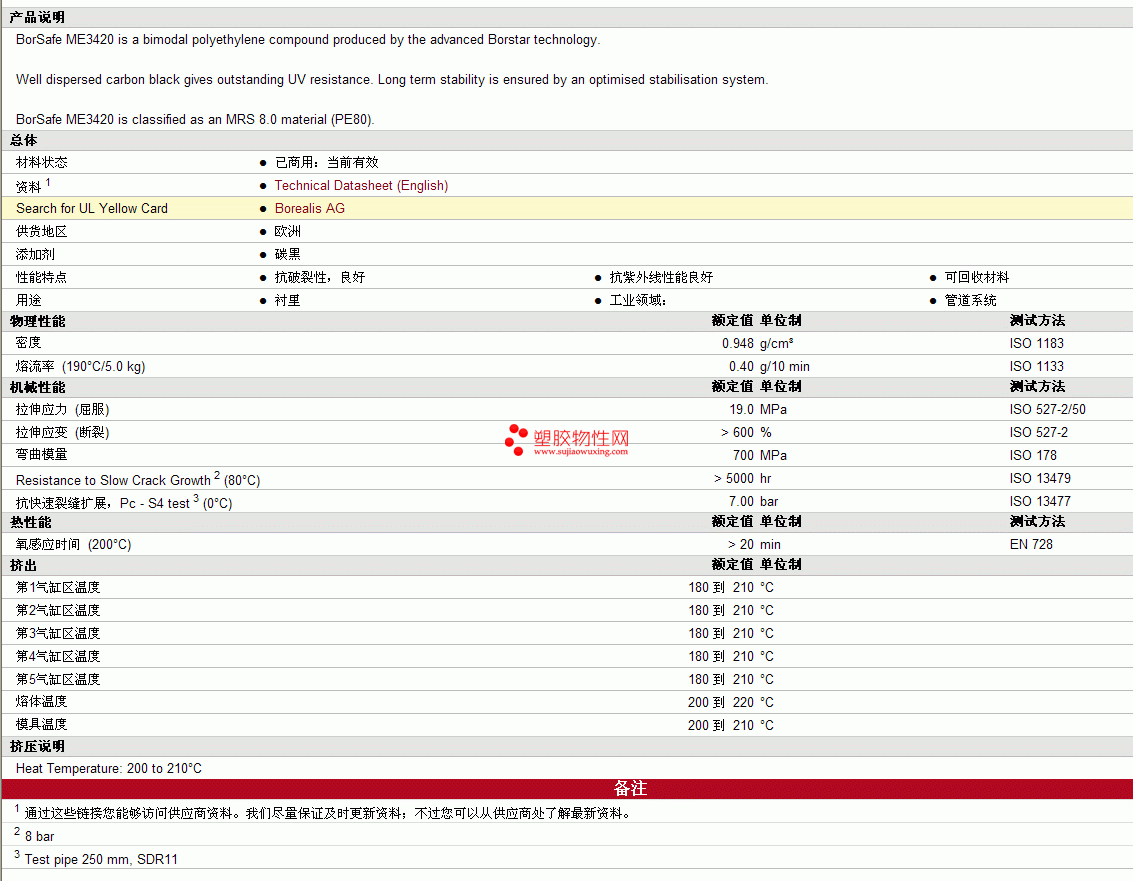The image size is (1133, 881).
Task: Click the feature 可回收材料
Action: (977, 278)
